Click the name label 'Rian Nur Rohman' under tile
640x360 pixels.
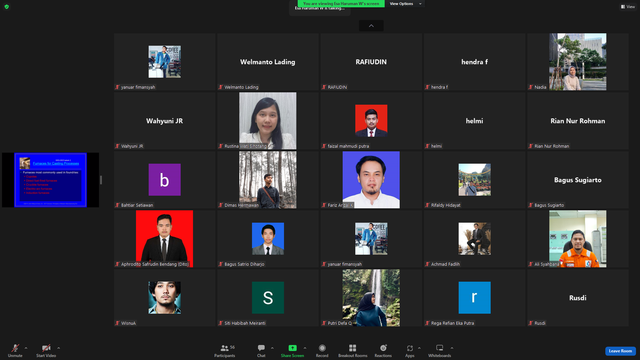click(551, 146)
